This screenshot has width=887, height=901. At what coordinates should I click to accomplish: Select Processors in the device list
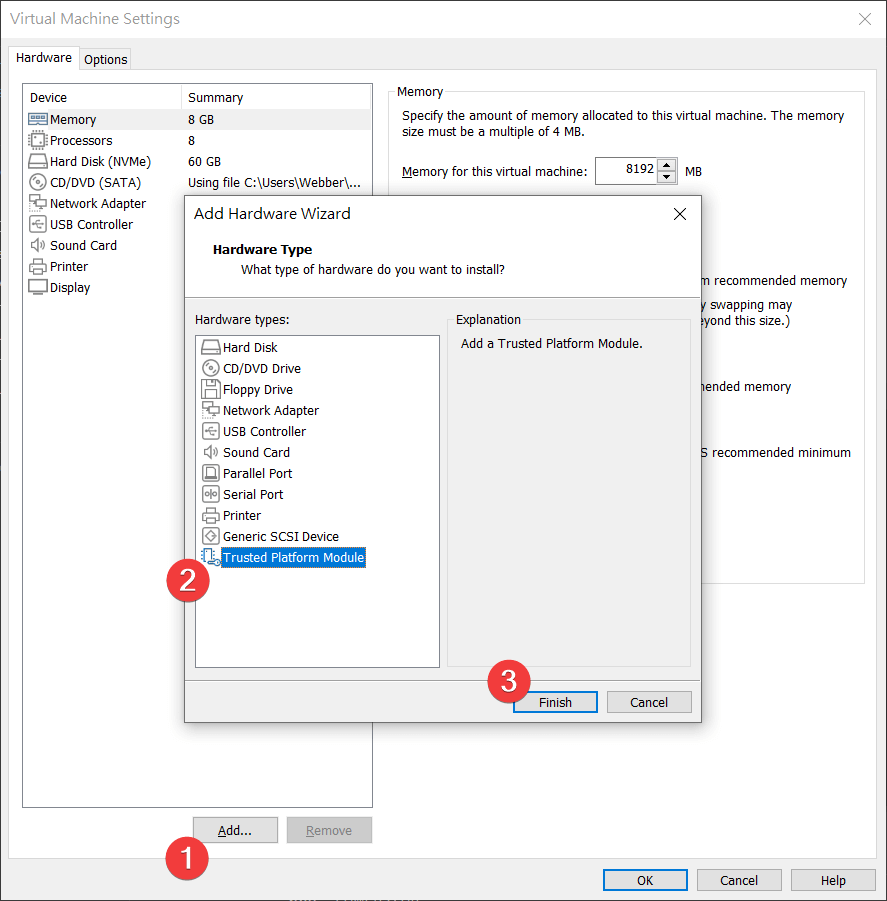point(81,141)
